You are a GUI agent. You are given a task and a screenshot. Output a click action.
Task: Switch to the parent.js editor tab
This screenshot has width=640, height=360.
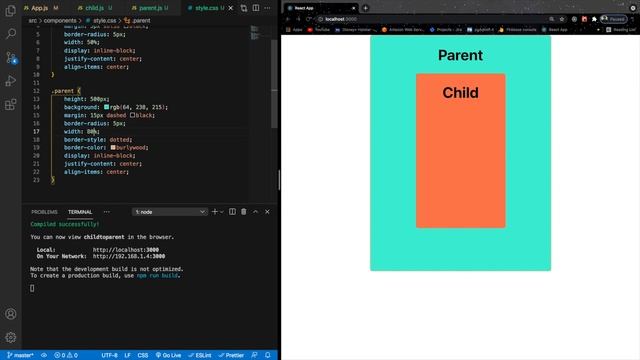pos(150,8)
